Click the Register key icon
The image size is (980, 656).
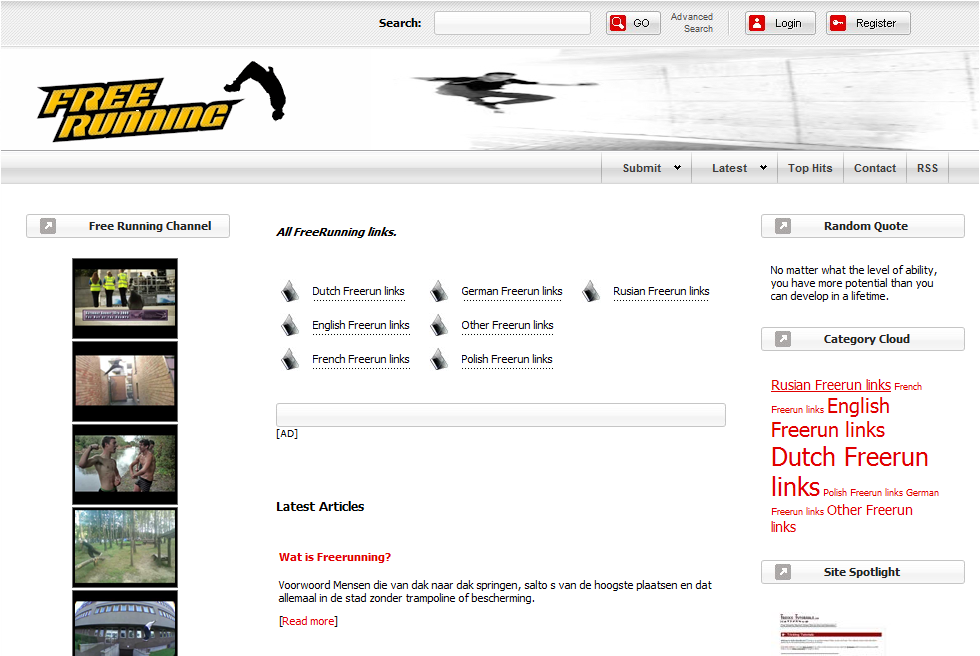tap(838, 23)
